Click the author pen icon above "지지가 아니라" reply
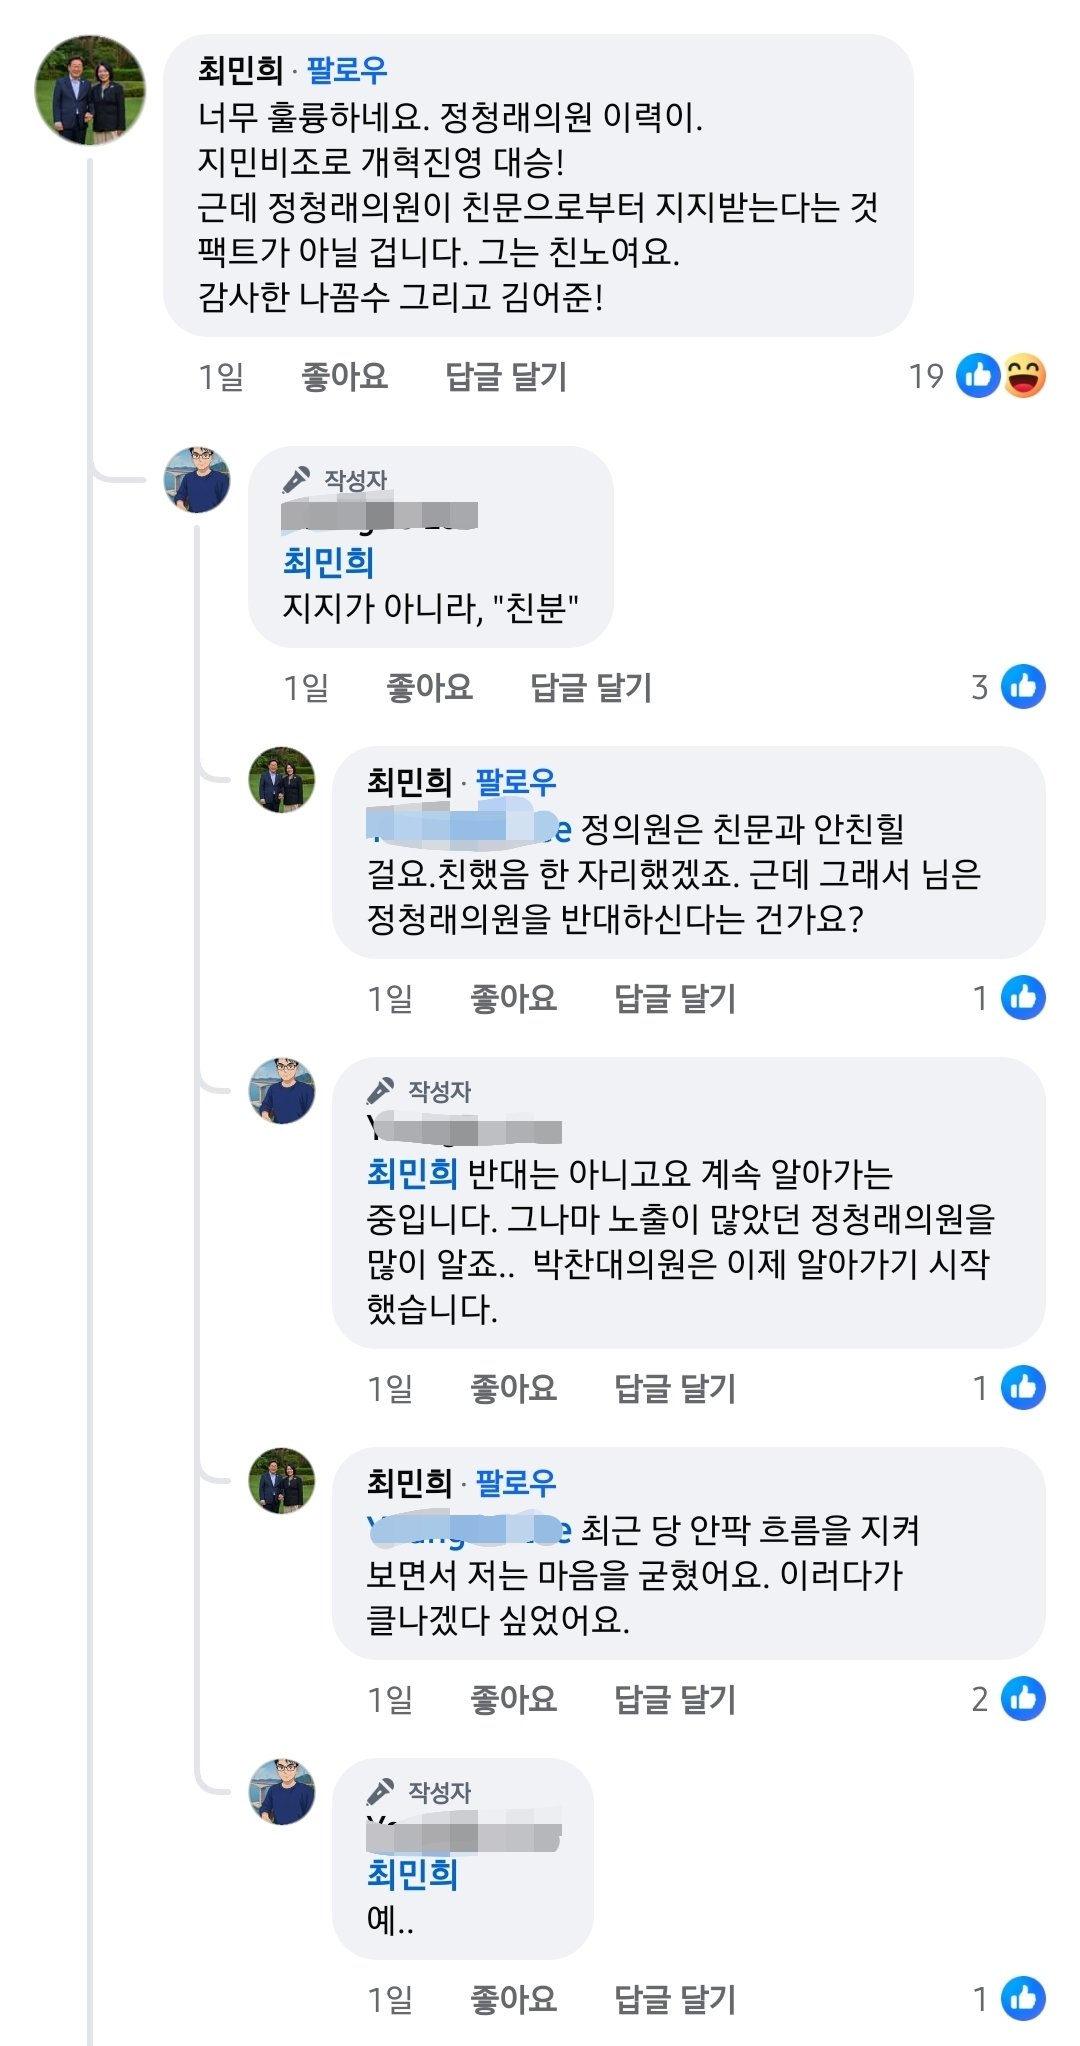This screenshot has width=1080, height=2046. 296,480
